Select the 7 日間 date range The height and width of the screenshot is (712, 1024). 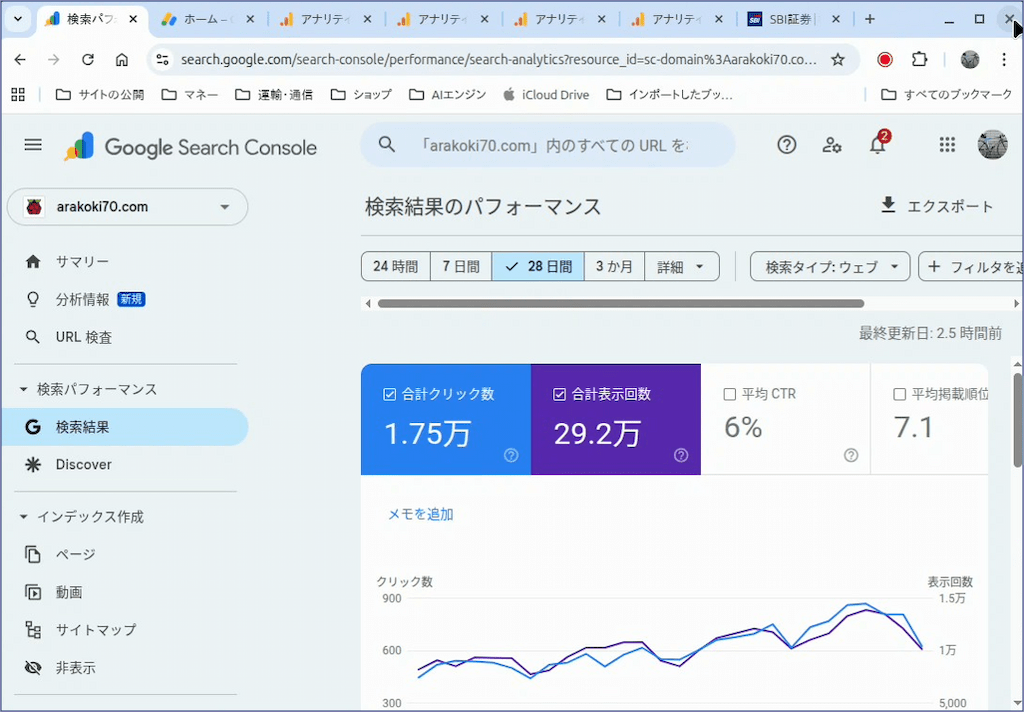461,267
